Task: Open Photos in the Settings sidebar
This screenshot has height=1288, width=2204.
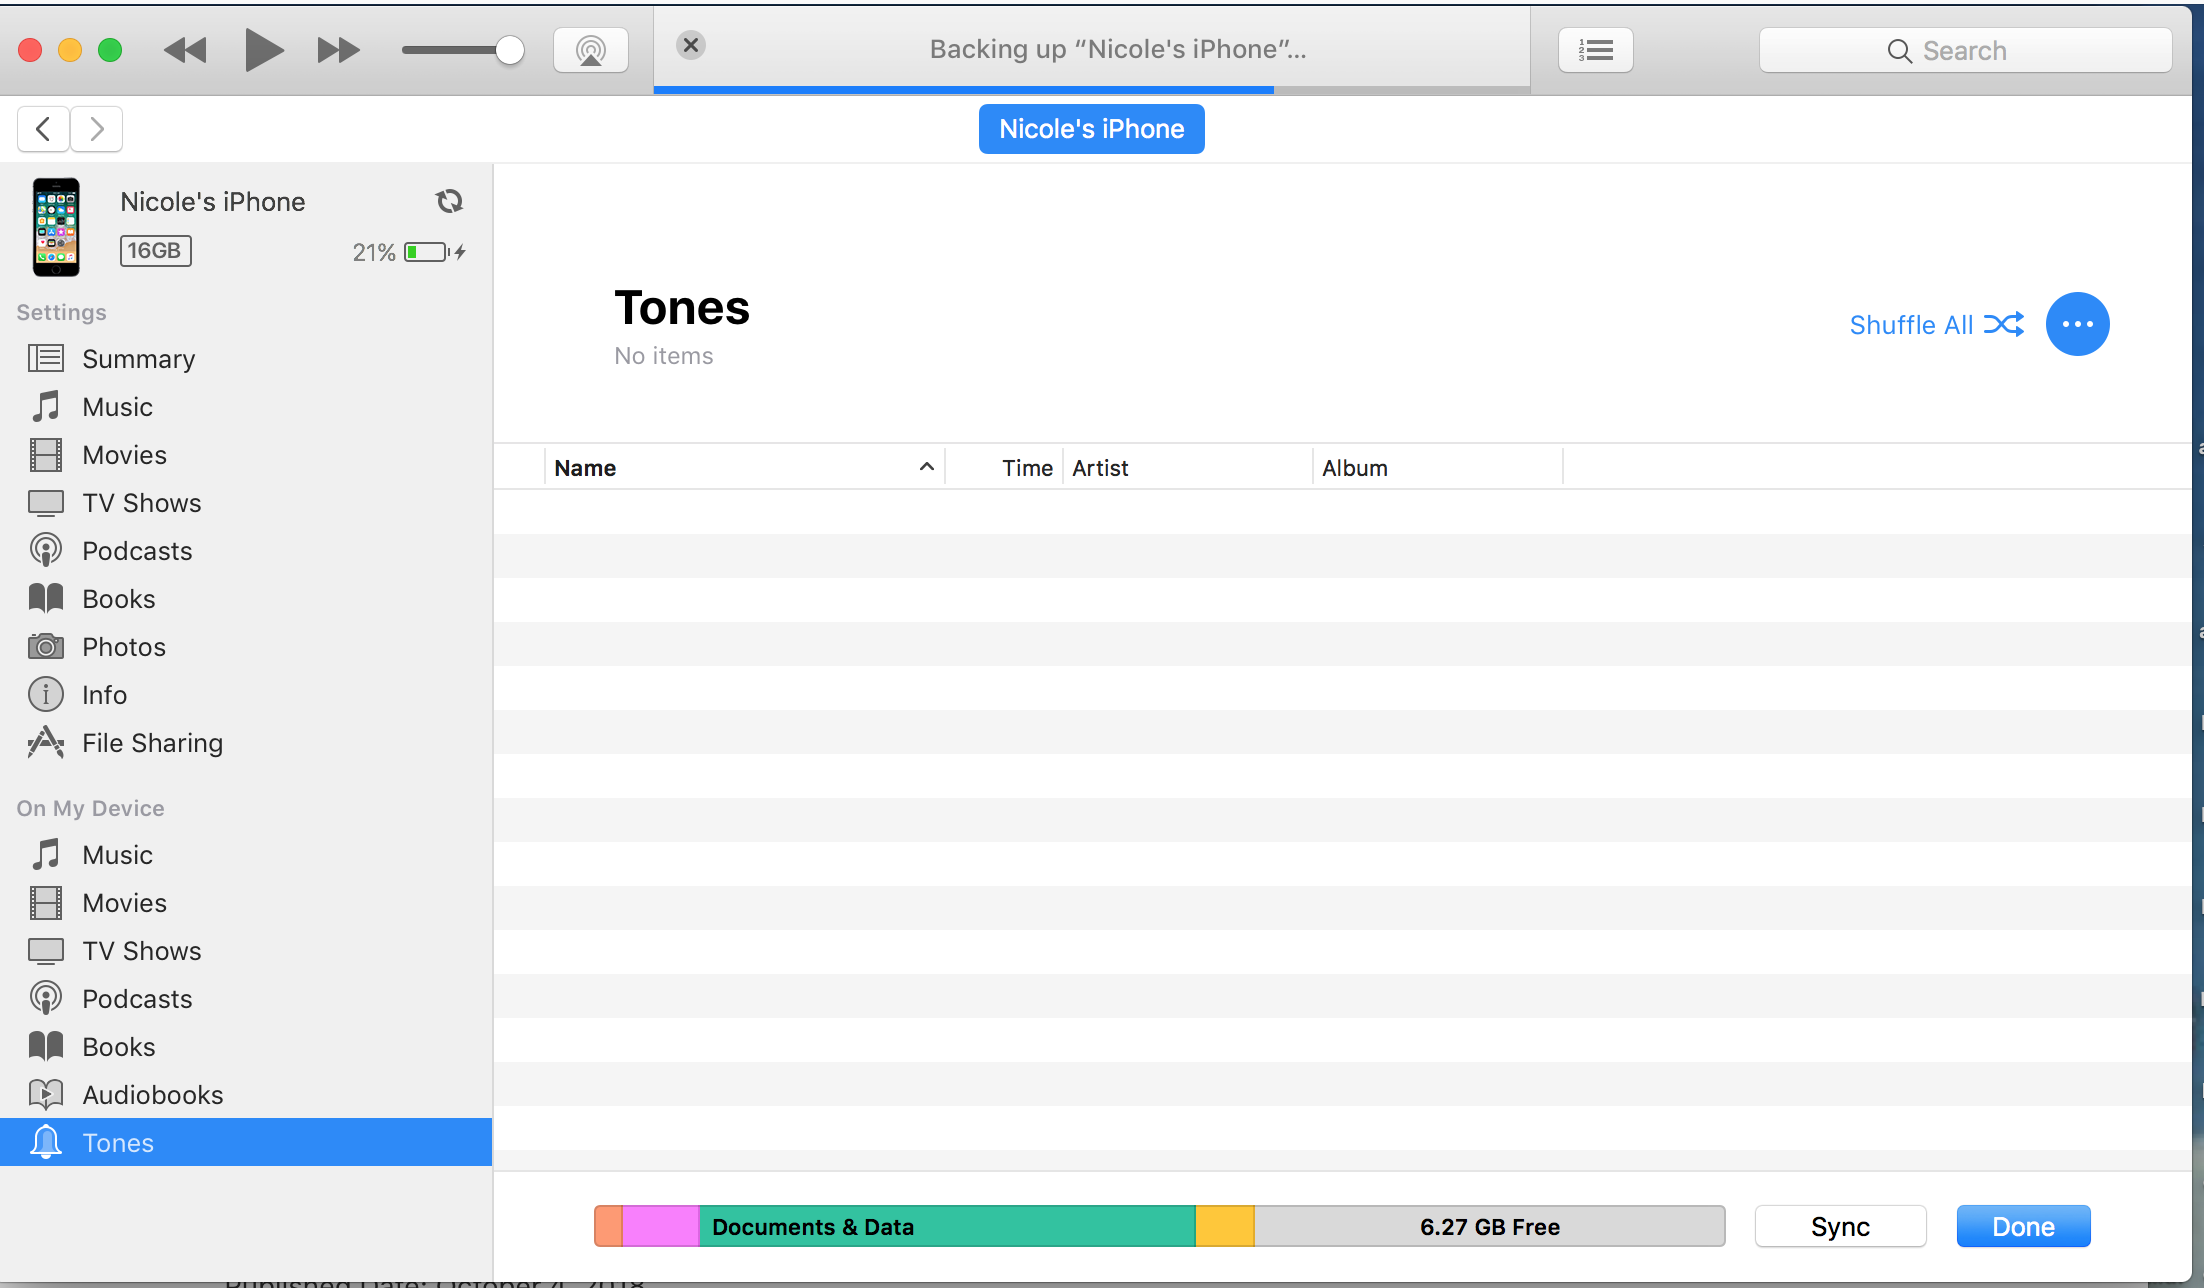Action: coord(123,647)
